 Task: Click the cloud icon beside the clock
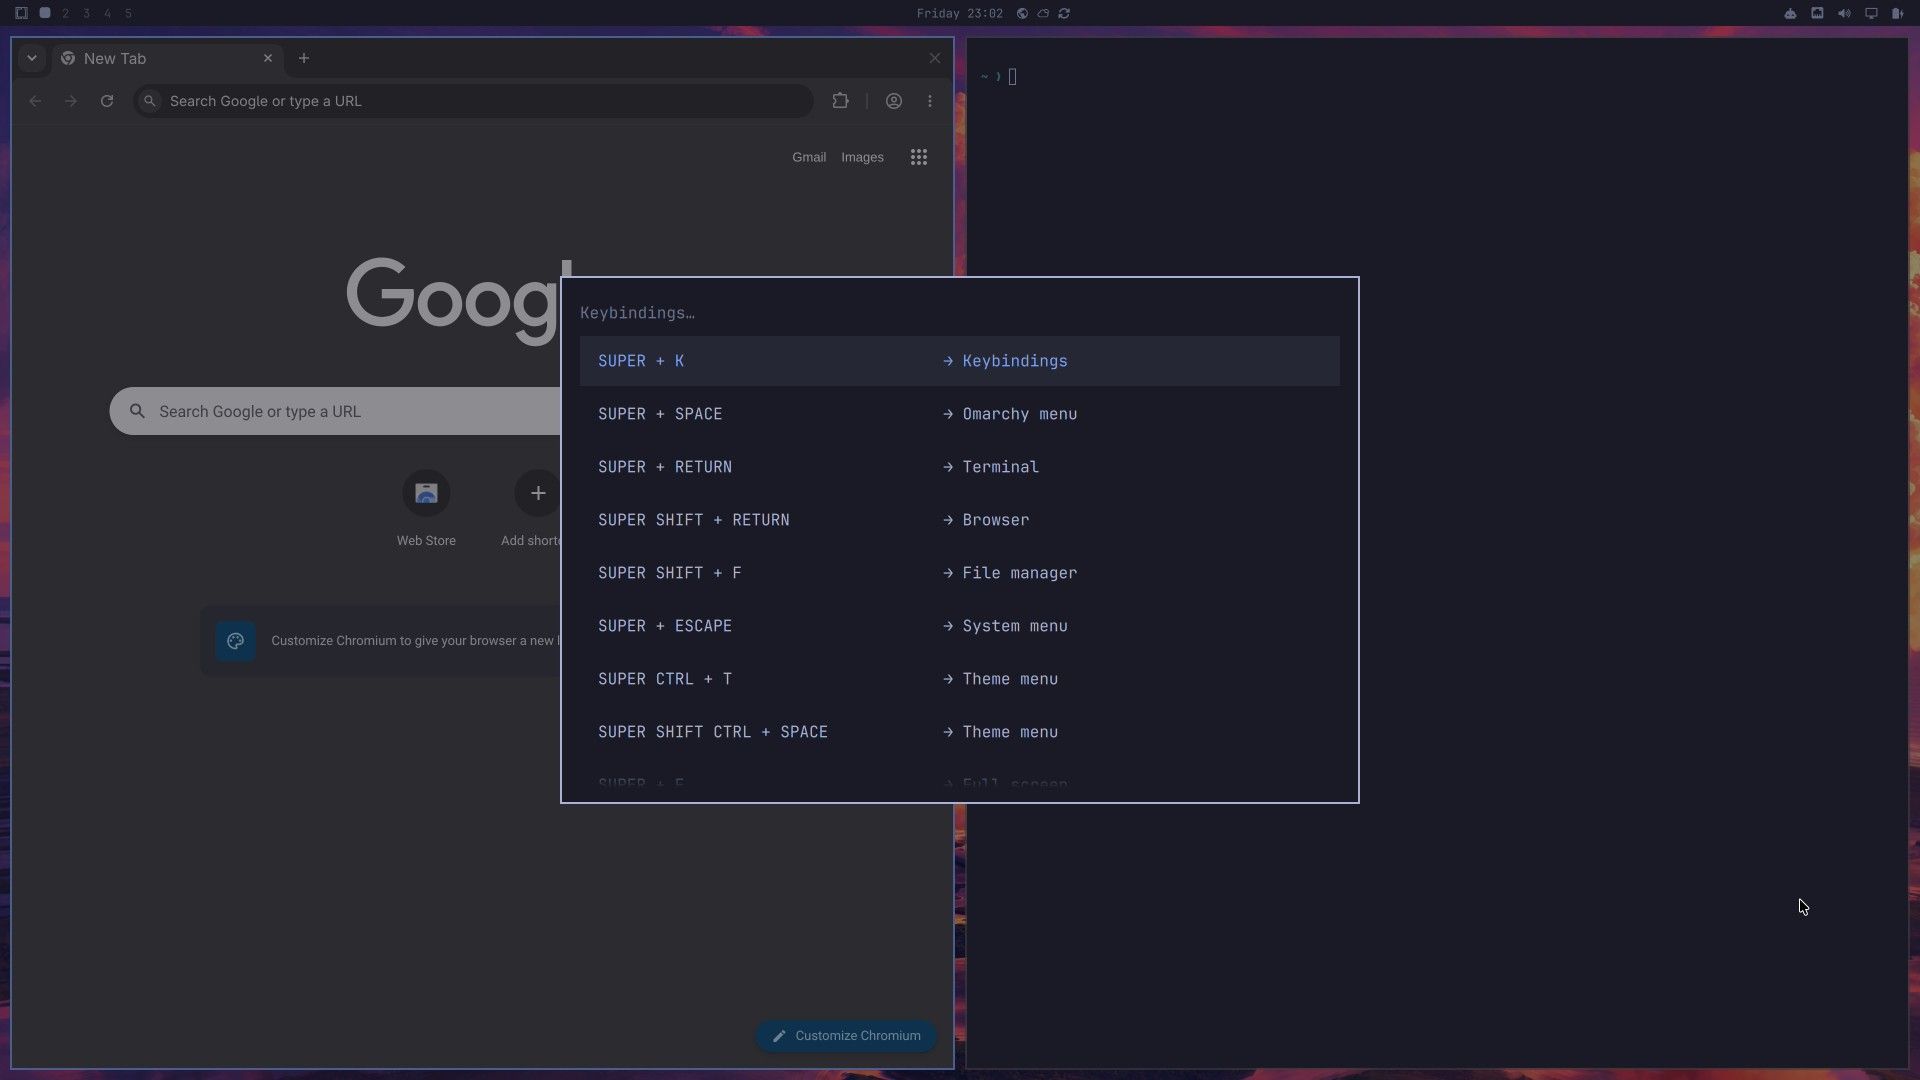tap(1043, 13)
